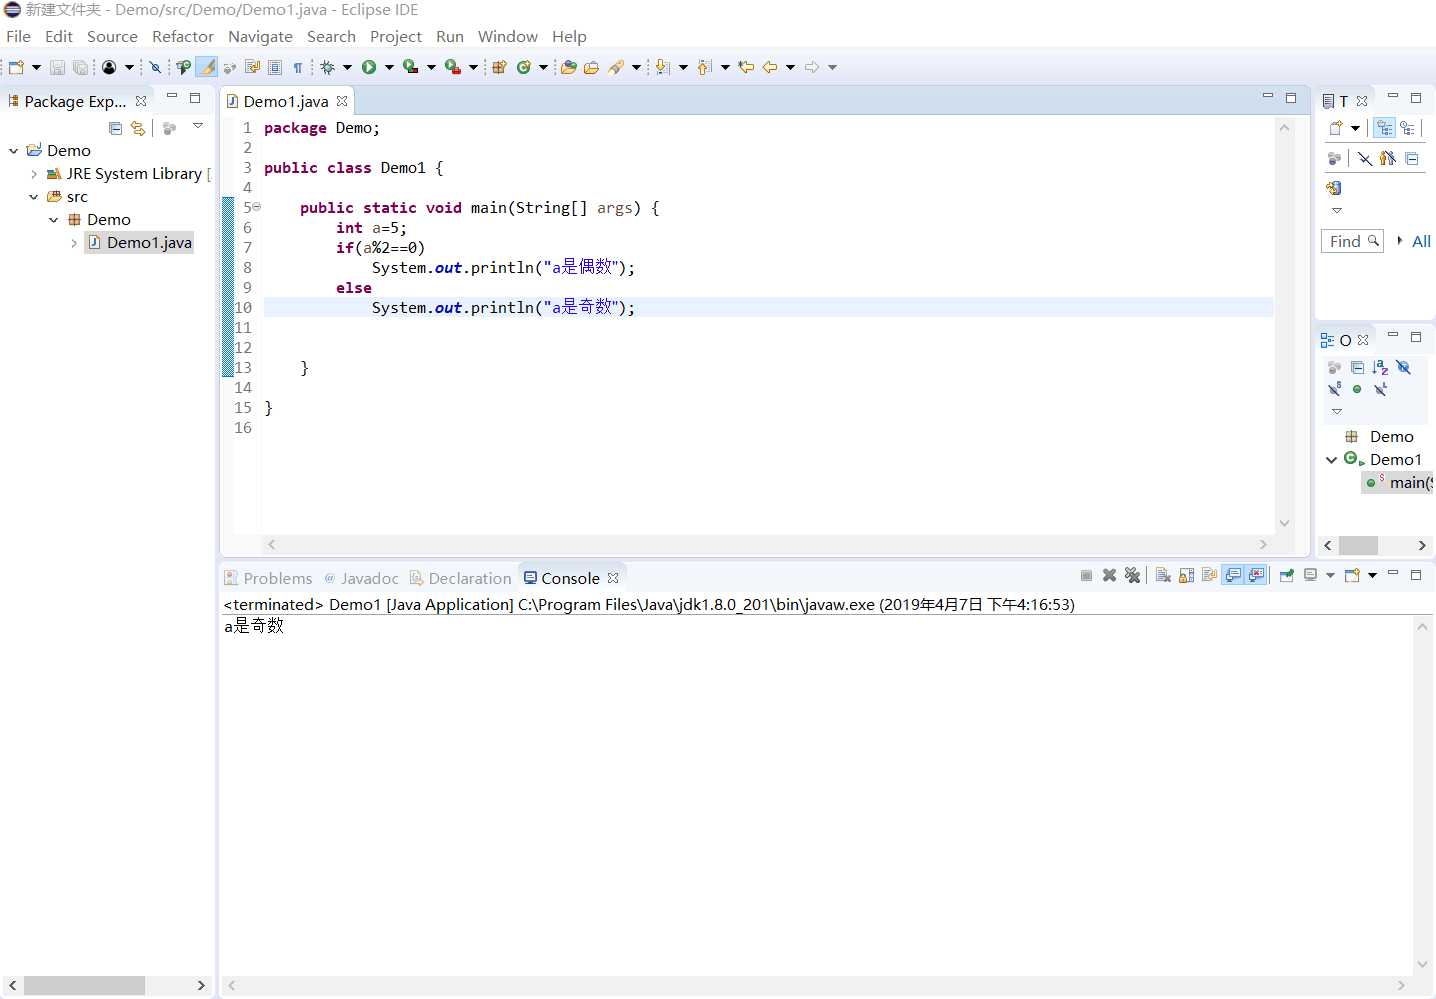The height and width of the screenshot is (999, 1436).
Task: Click the New file toolbar icon
Action: point(16,67)
